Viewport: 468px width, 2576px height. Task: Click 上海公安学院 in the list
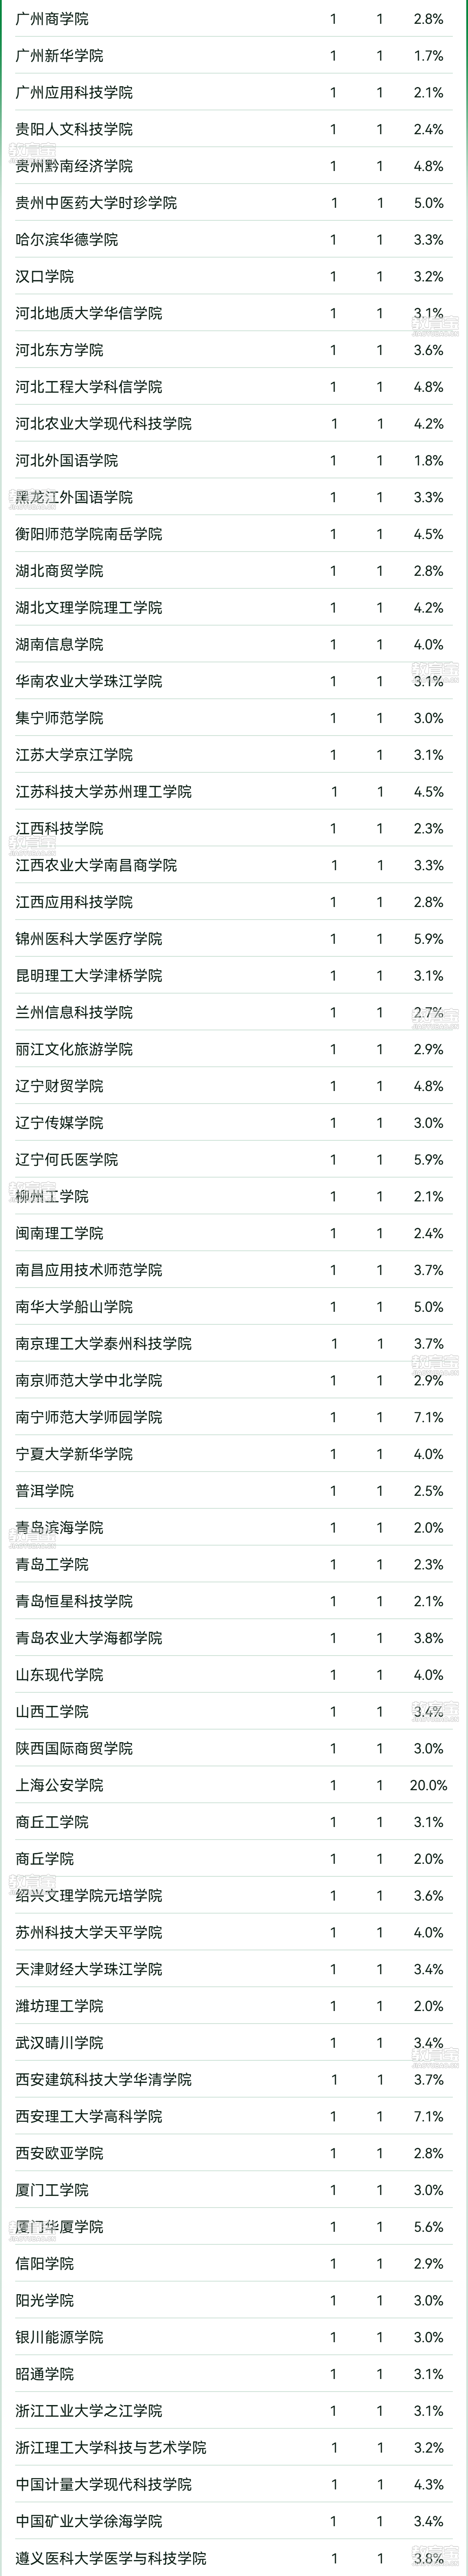tap(59, 1785)
